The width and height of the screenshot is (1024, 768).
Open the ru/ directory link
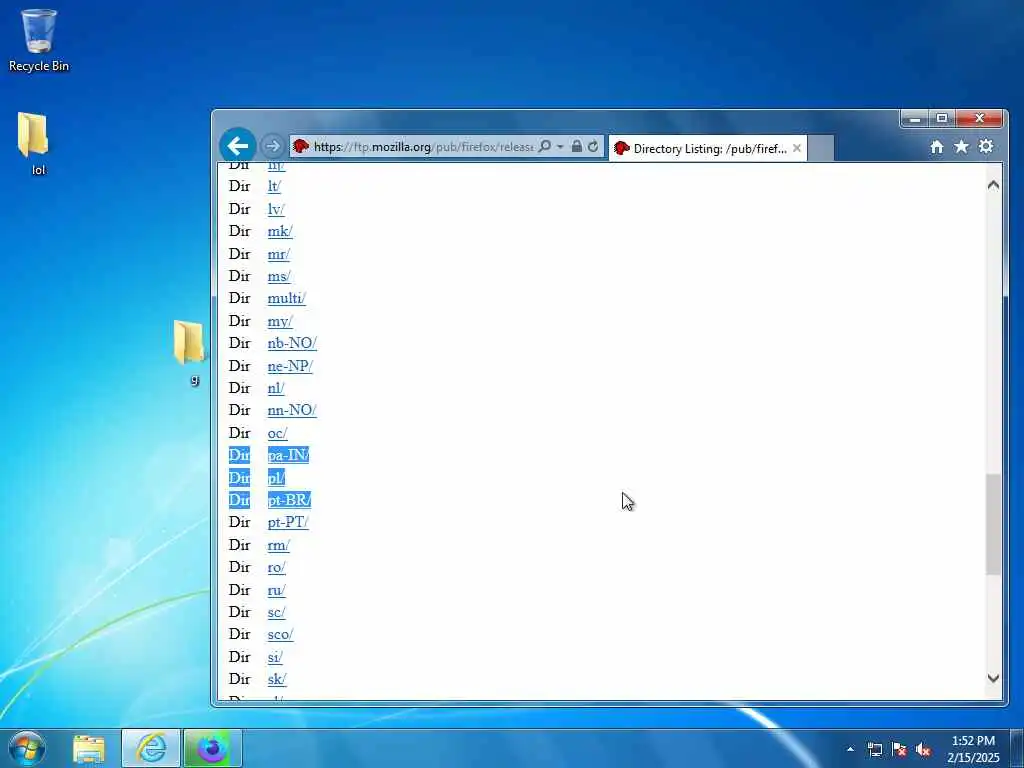[x=276, y=590]
